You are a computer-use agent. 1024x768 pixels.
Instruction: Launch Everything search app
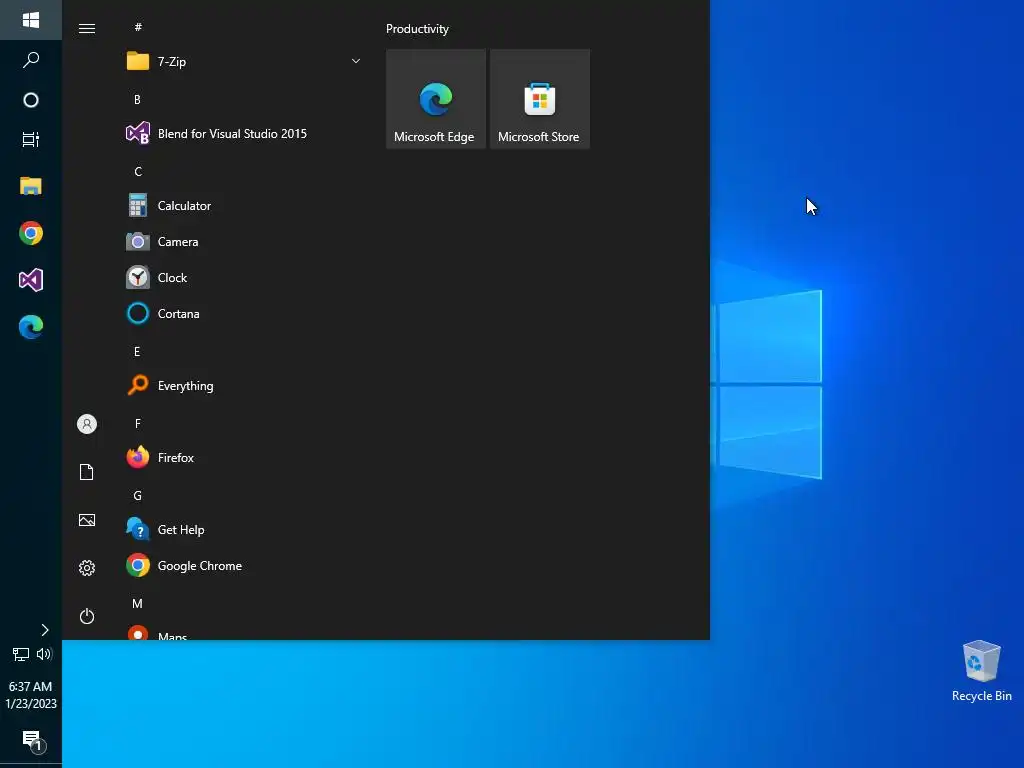(244, 386)
